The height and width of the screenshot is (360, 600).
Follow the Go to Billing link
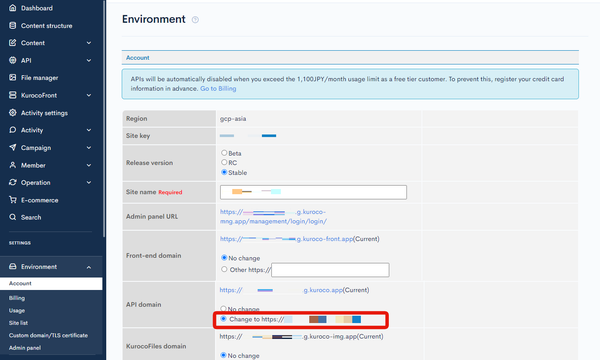[218, 88]
